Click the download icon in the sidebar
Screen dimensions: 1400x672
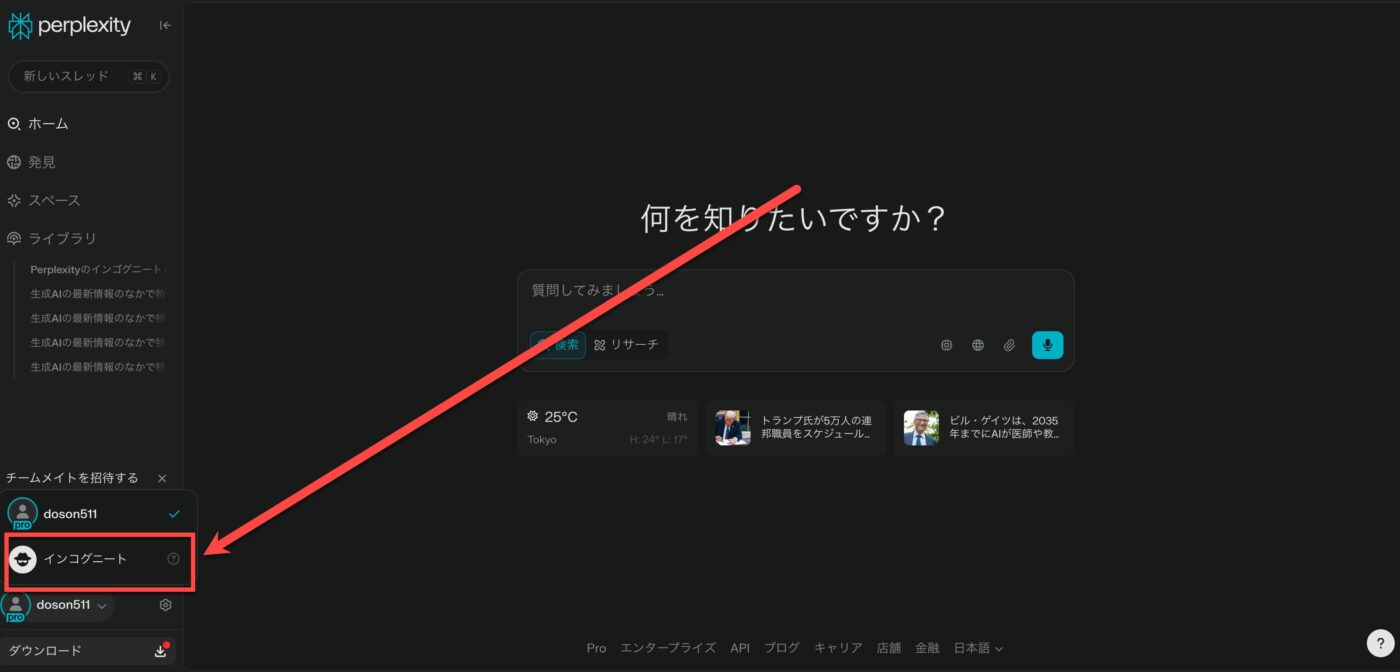(x=160, y=651)
